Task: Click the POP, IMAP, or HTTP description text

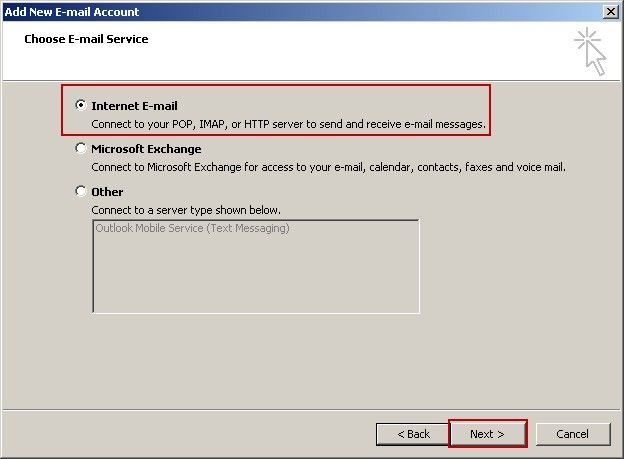Action: (288, 124)
